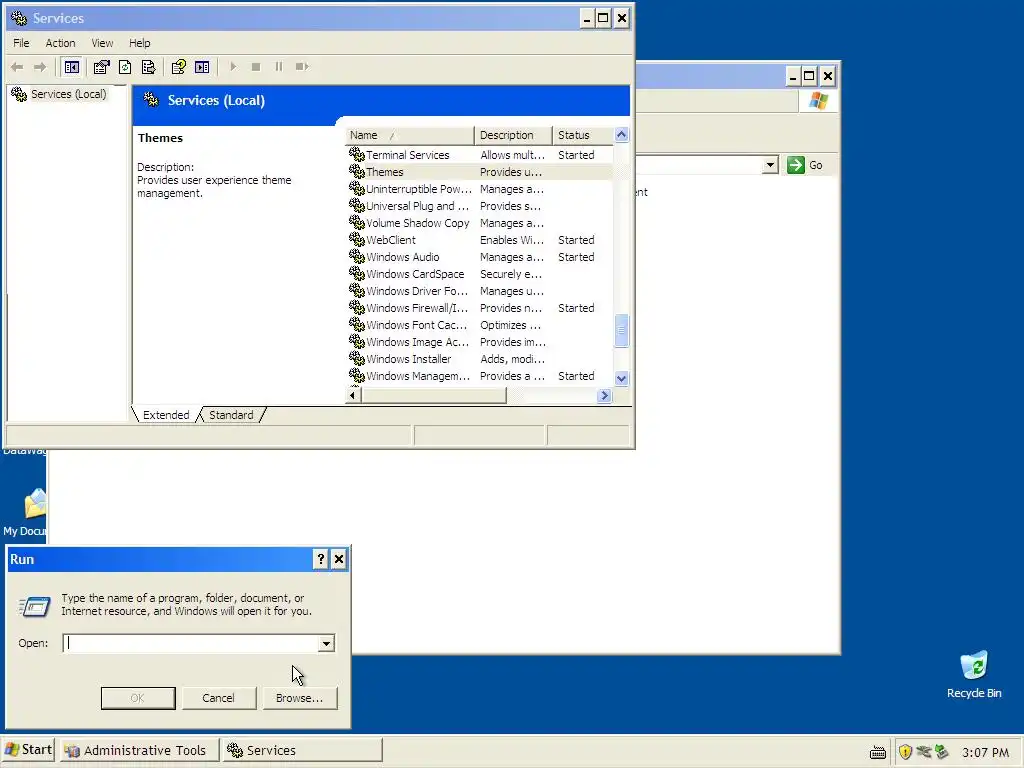Click Go button in background window
Viewport: 1024px width, 768px height.
(805, 165)
